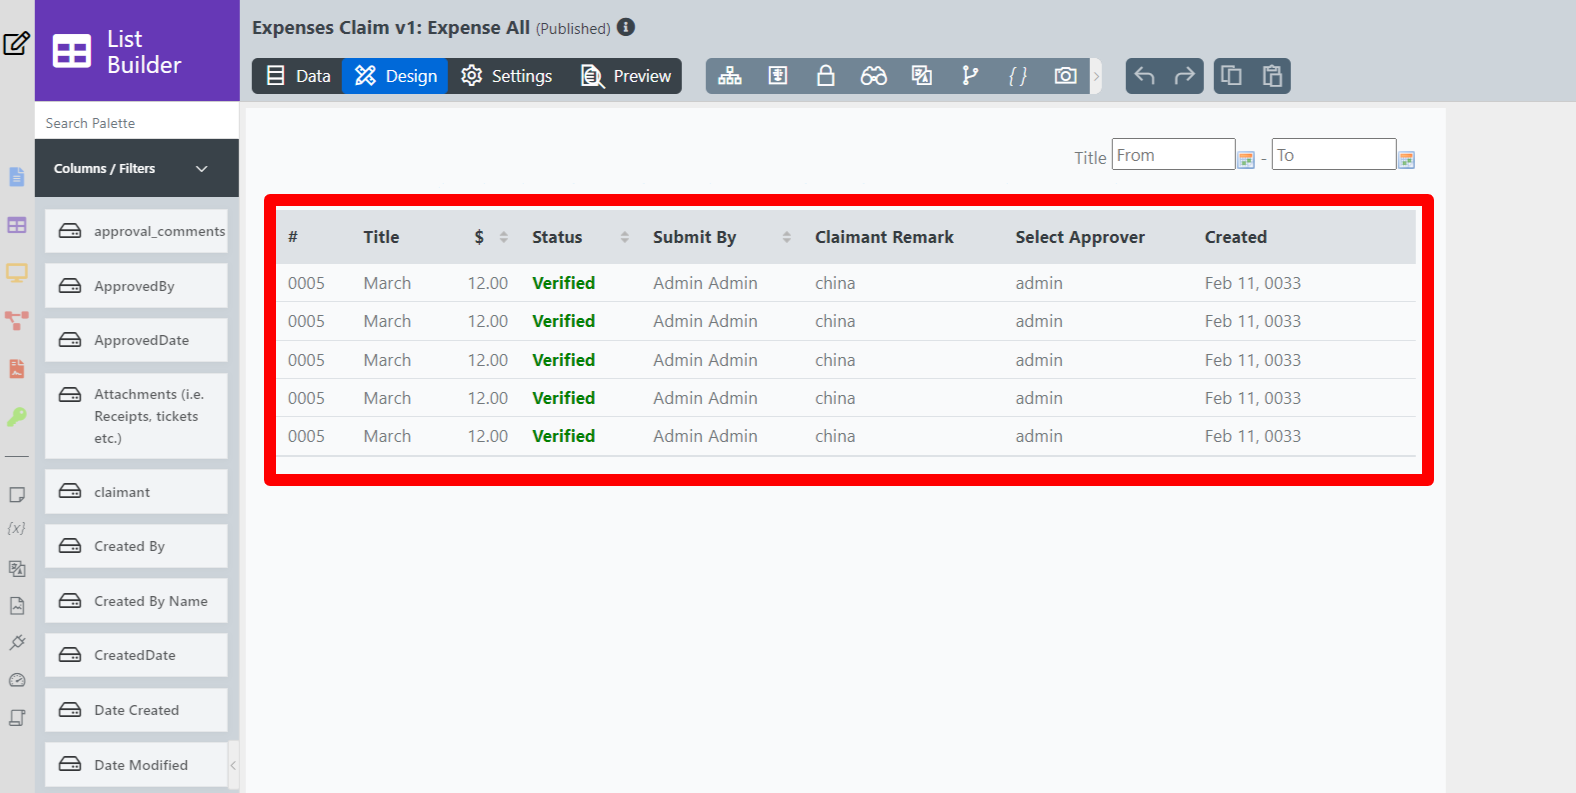The image size is (1576, 793).
Task: Click the camera screenshot toolbar icon
Action: point(1066,76)
